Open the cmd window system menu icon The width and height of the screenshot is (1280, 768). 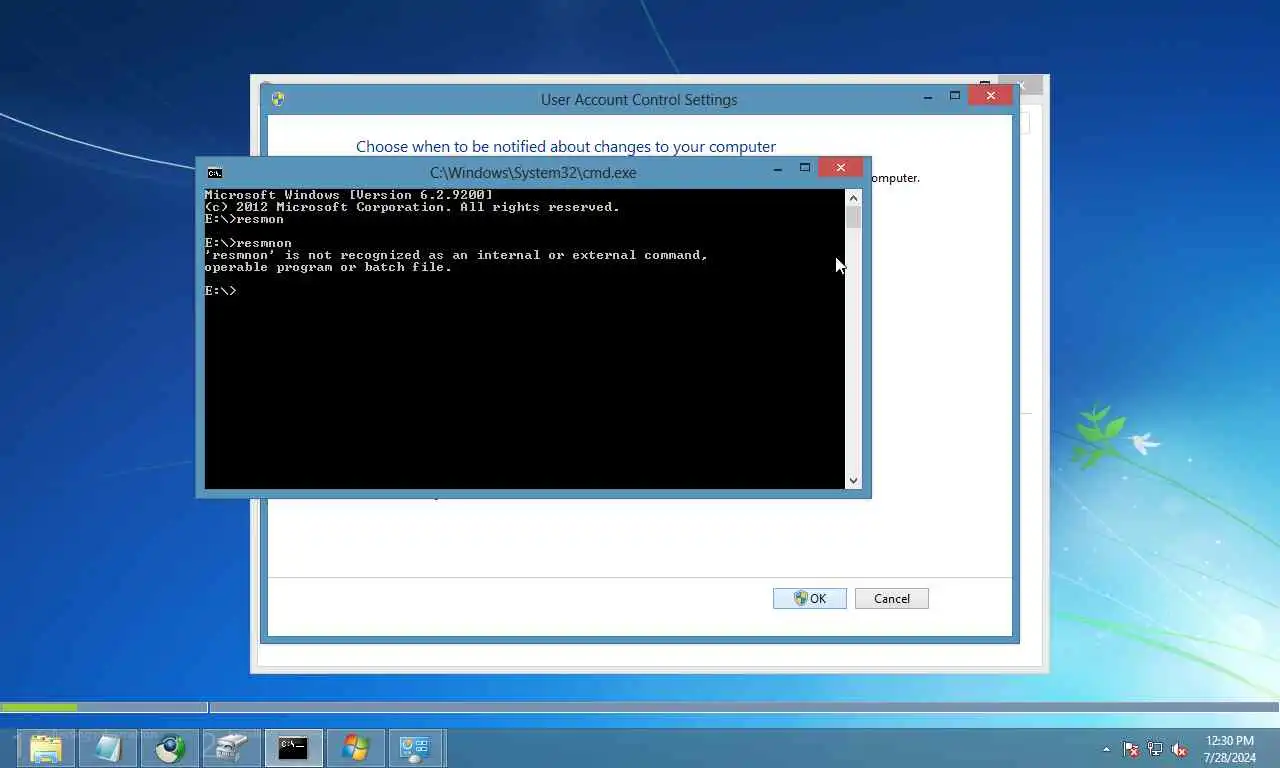click(214, 173)
